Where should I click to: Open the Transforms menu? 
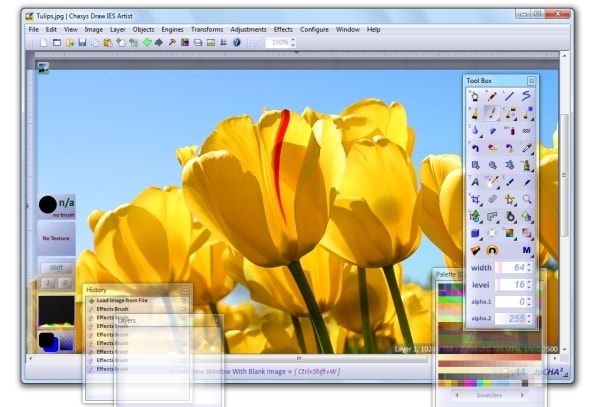(207, 29)
